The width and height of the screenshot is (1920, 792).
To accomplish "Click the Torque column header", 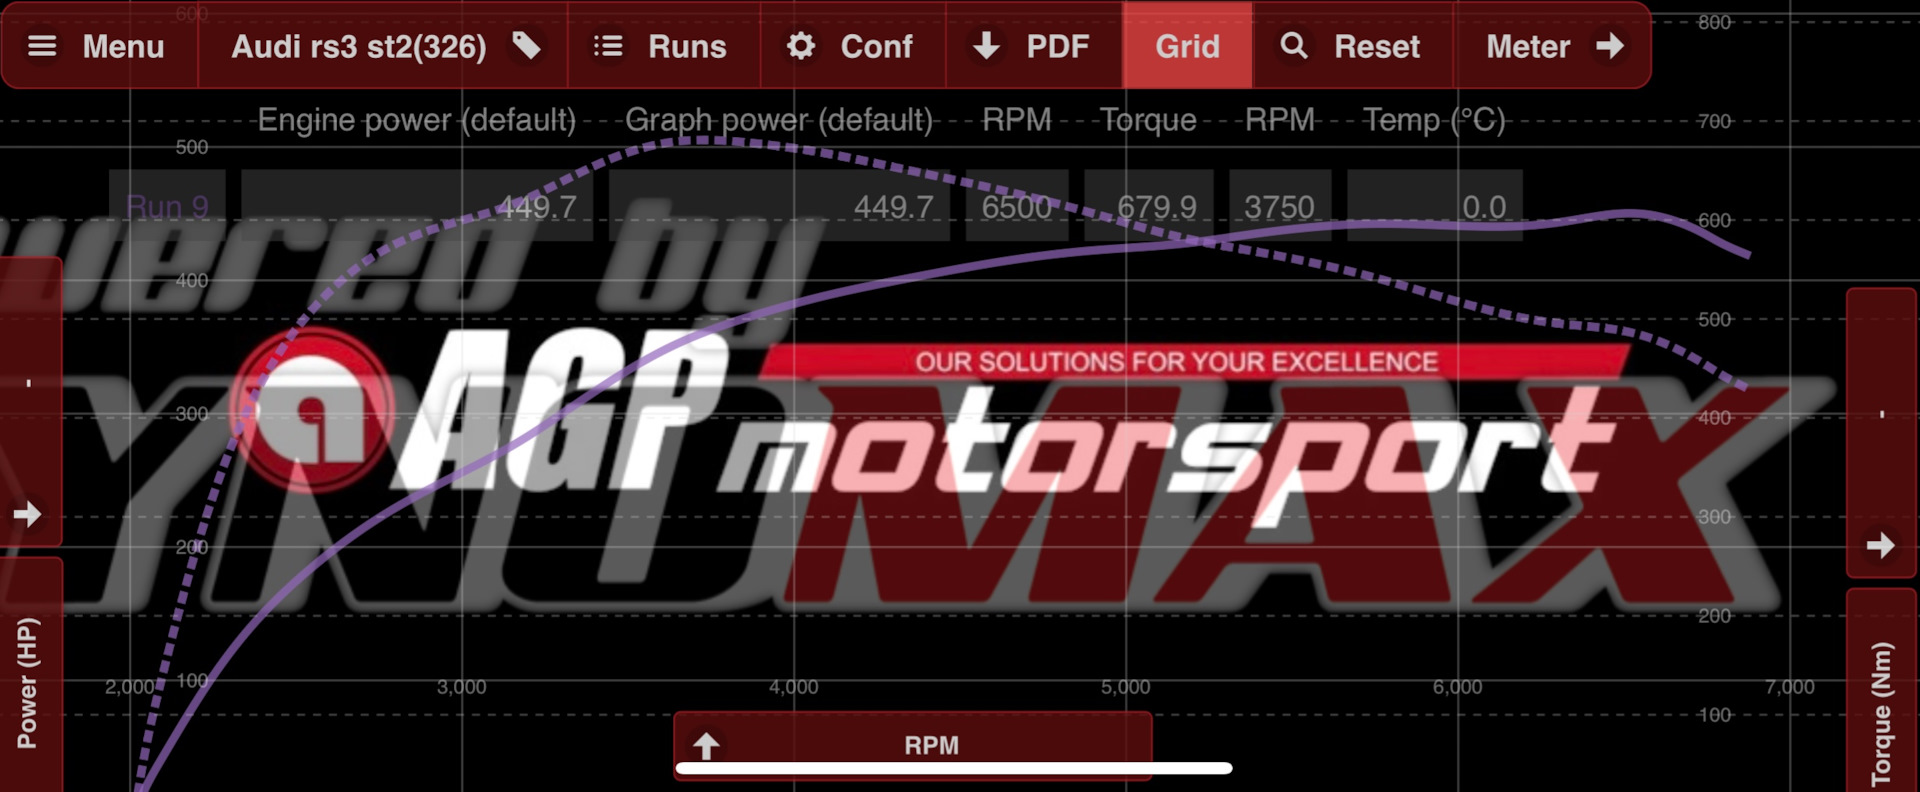I will pyautogui.click(x=1148, y=120).
